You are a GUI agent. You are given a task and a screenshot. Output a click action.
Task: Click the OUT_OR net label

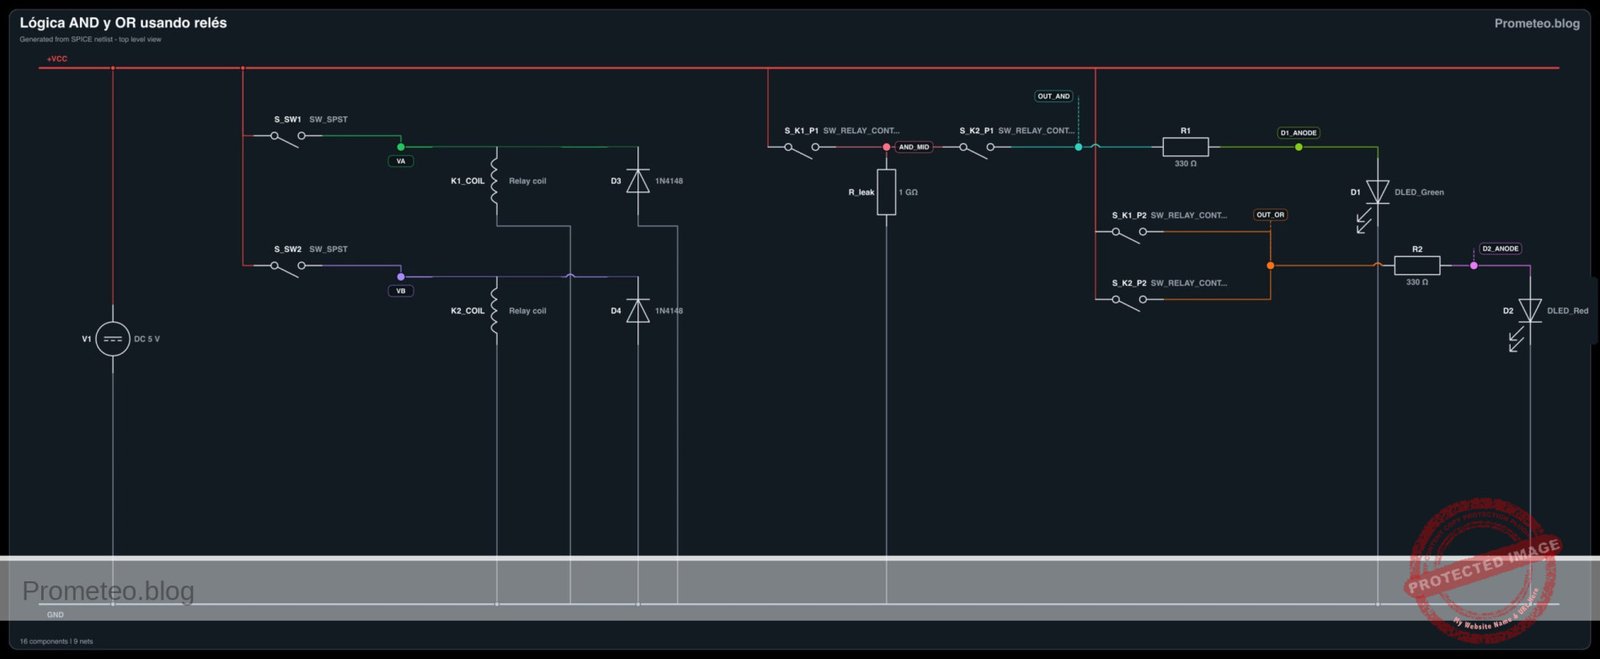pos(1270,215)
